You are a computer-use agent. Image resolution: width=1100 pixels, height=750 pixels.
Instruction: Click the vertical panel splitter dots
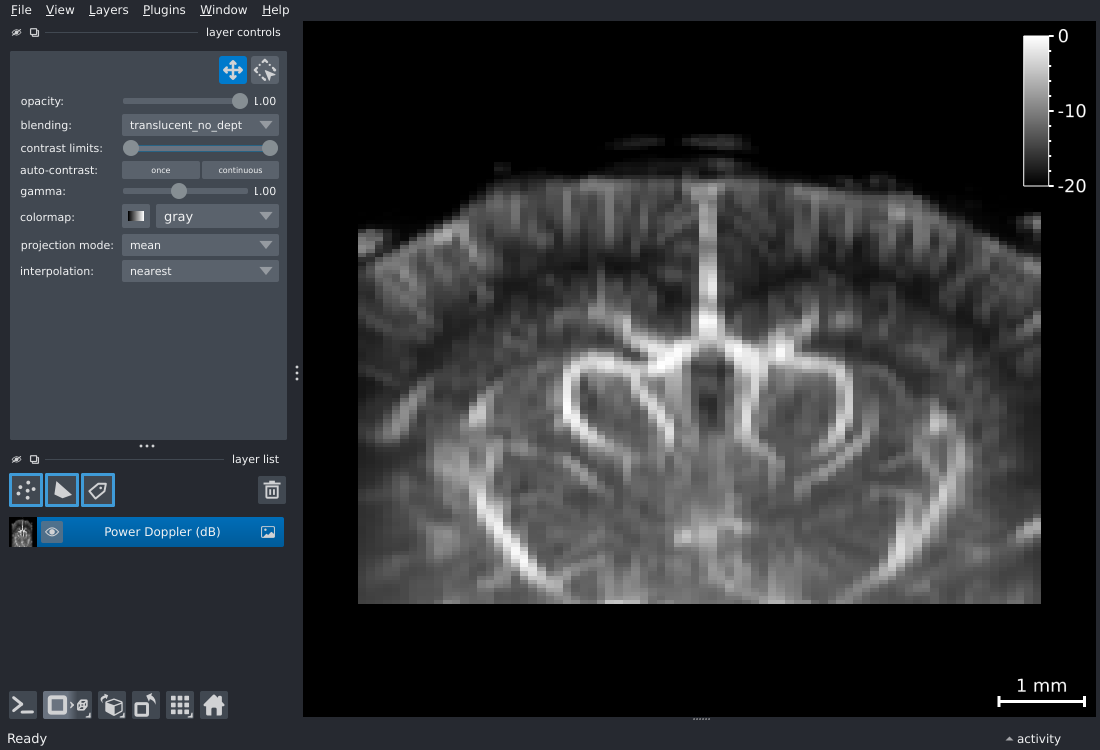click(x=297, y=373)
